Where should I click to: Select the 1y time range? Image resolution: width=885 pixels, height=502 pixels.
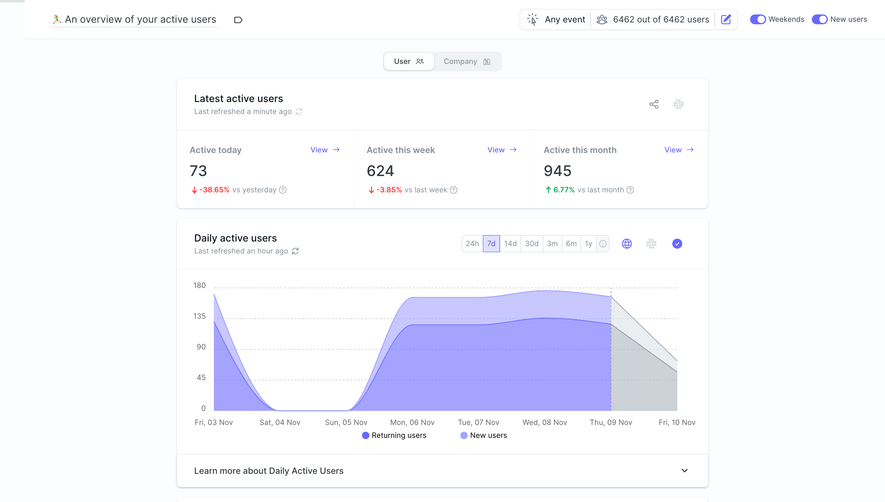589,244
